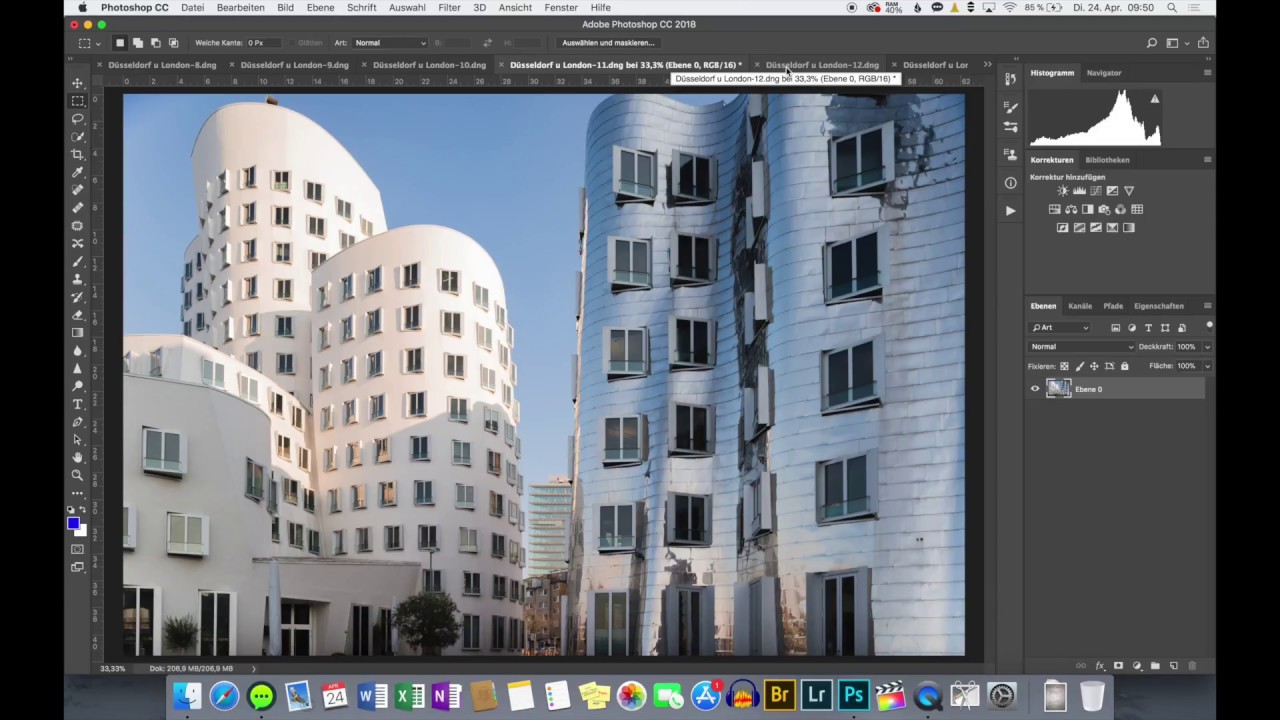Open the Actions panel play icon
The image size is (1280, 720).
pyautogui.click(x=1010, y=211)
